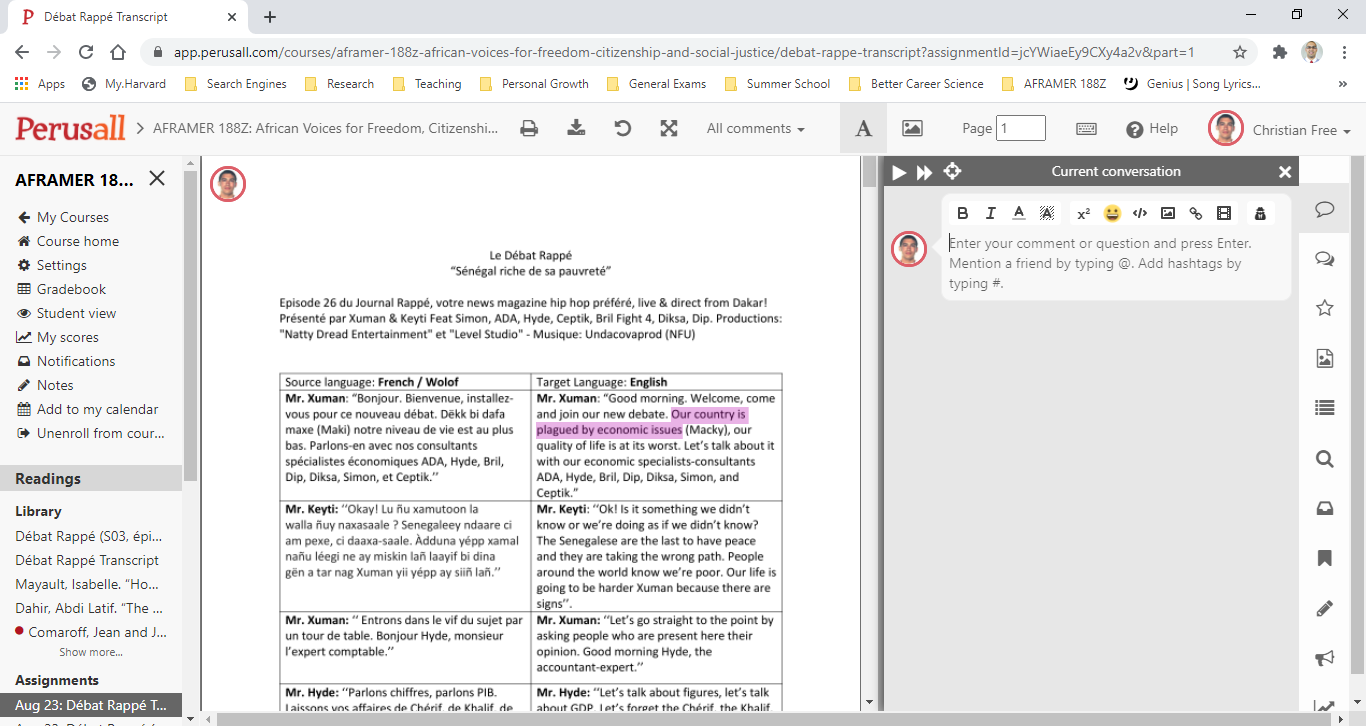Open the Help link
Screen dimensions: 1366x726
click(x=1152, y=129)
